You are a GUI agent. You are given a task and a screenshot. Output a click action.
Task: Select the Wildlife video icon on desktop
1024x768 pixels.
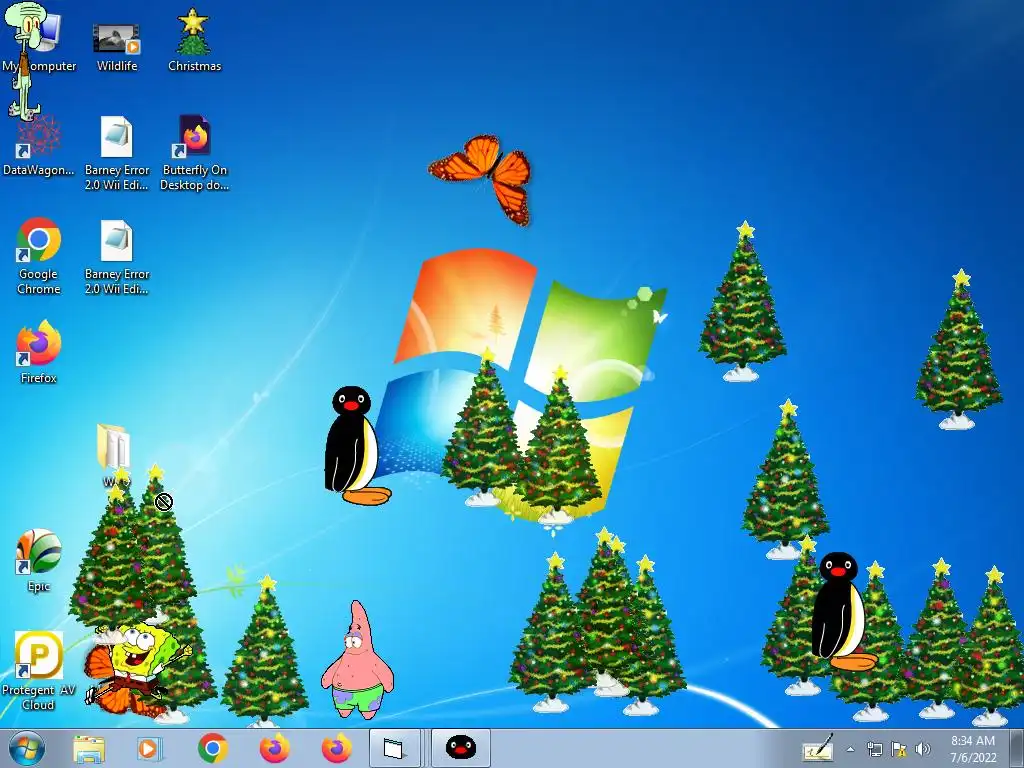(x=116, y=46)
